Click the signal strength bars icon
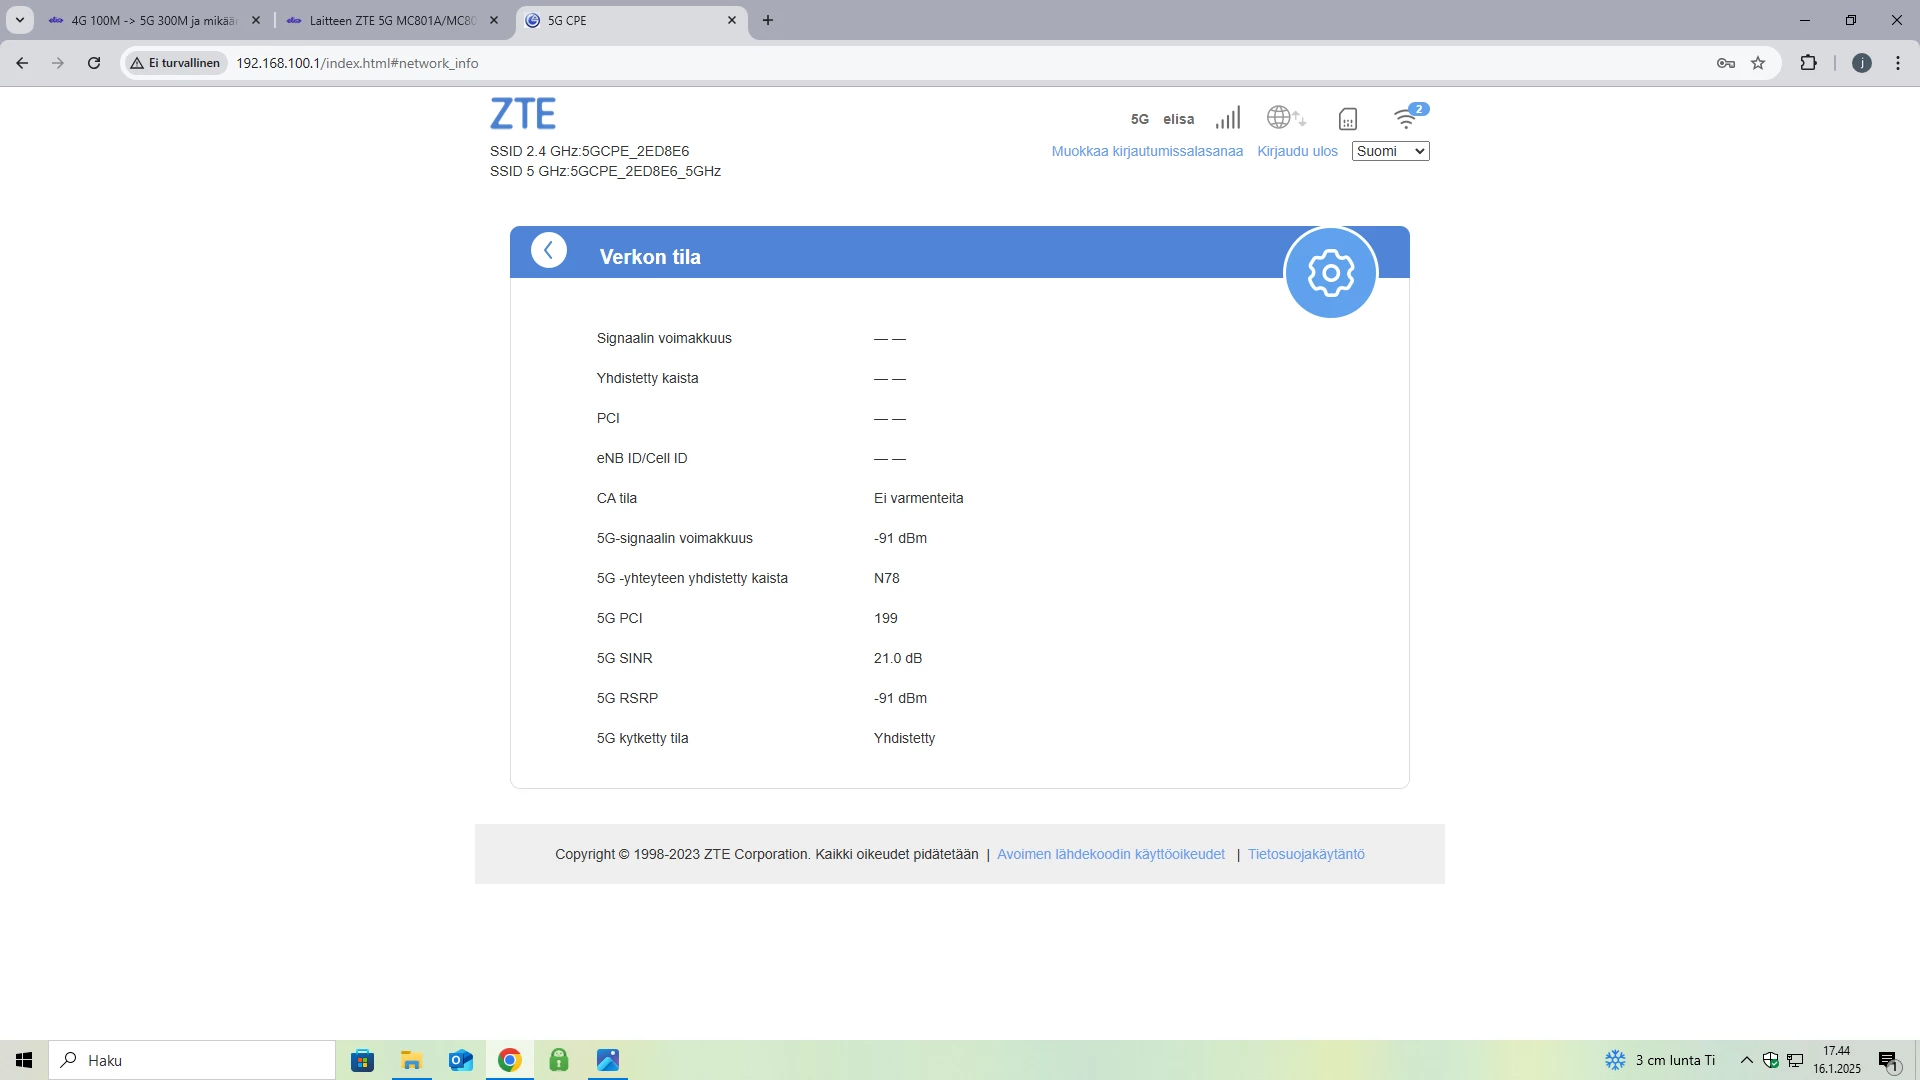The height and width of the screenshot is (1080, 1920). 1228,118
